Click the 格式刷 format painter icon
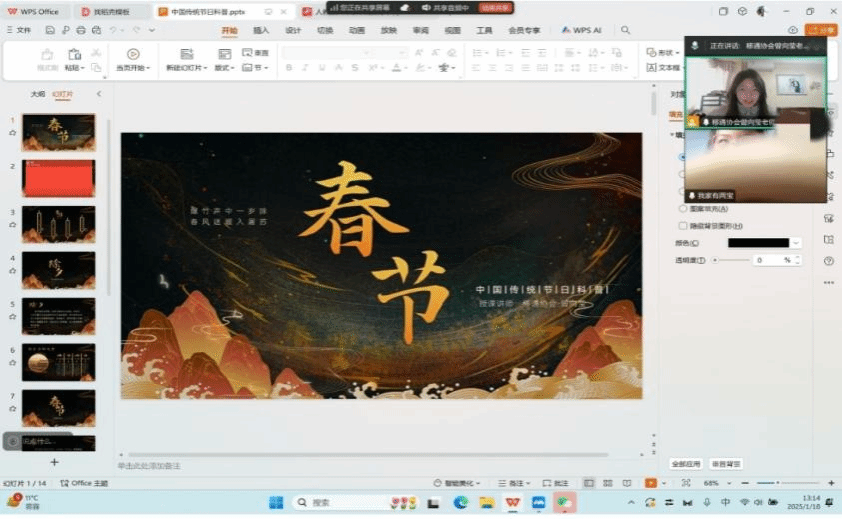Viewport: 842px width, 519px height. pyautogui.click(x=47, y=54)
